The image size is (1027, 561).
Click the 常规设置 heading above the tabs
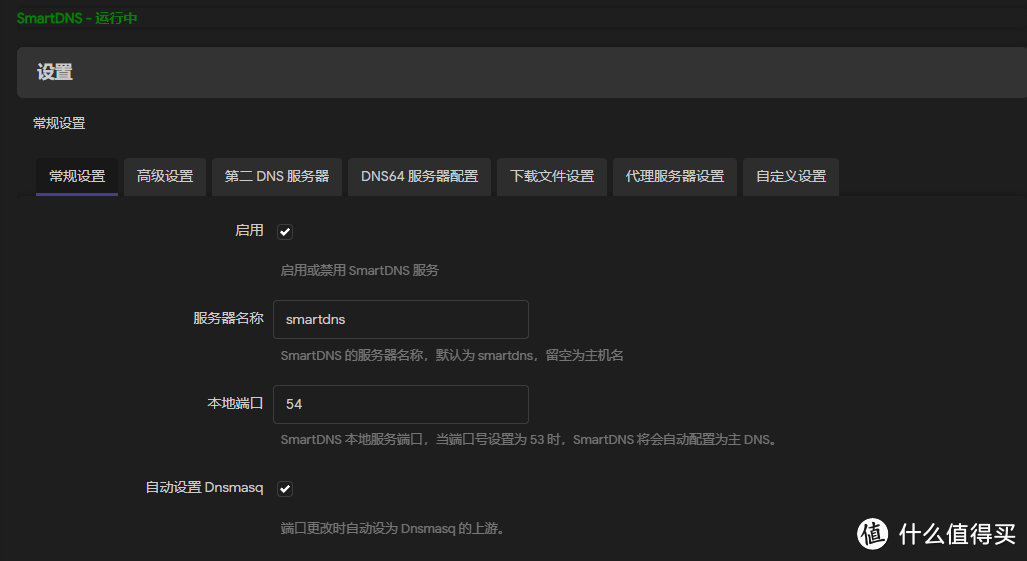pyautogui.click(x=59, y=123)
